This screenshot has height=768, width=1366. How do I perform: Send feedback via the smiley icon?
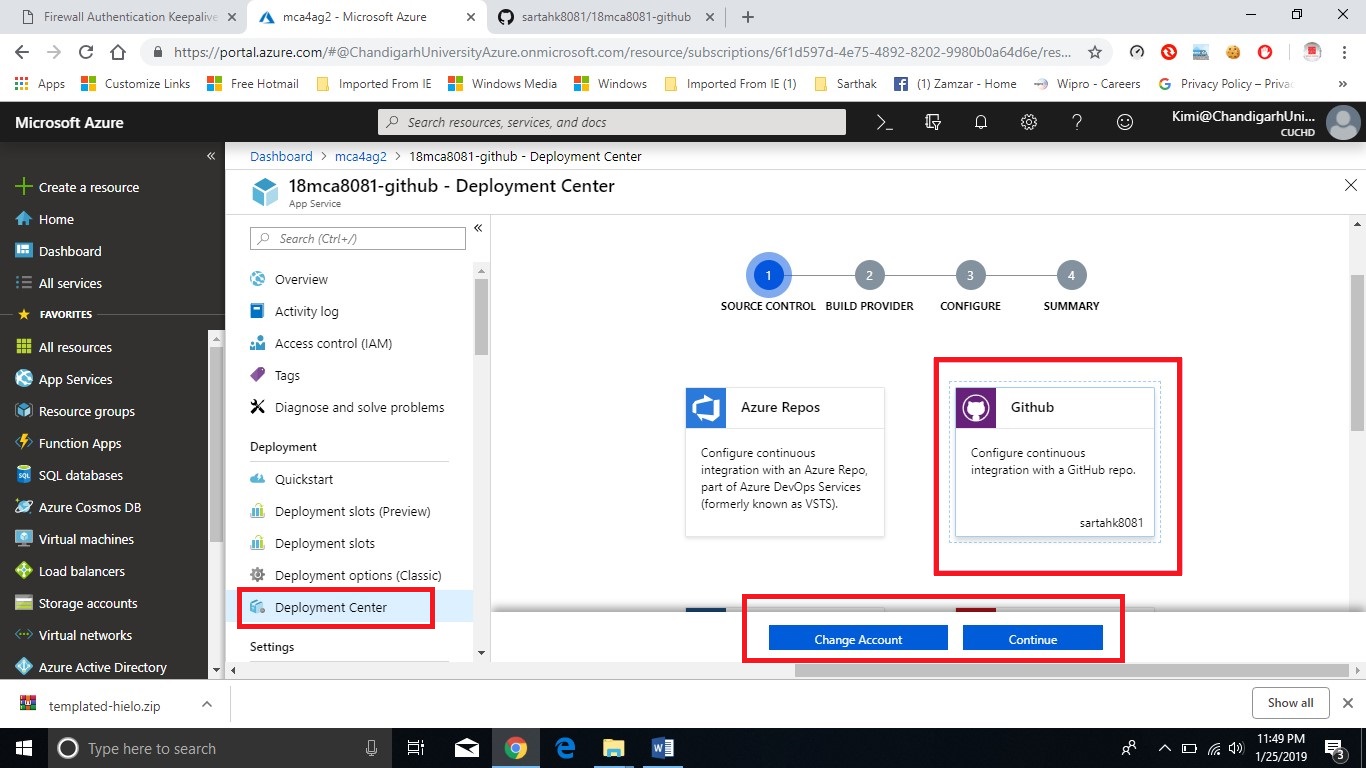[x=1125, y=122]
